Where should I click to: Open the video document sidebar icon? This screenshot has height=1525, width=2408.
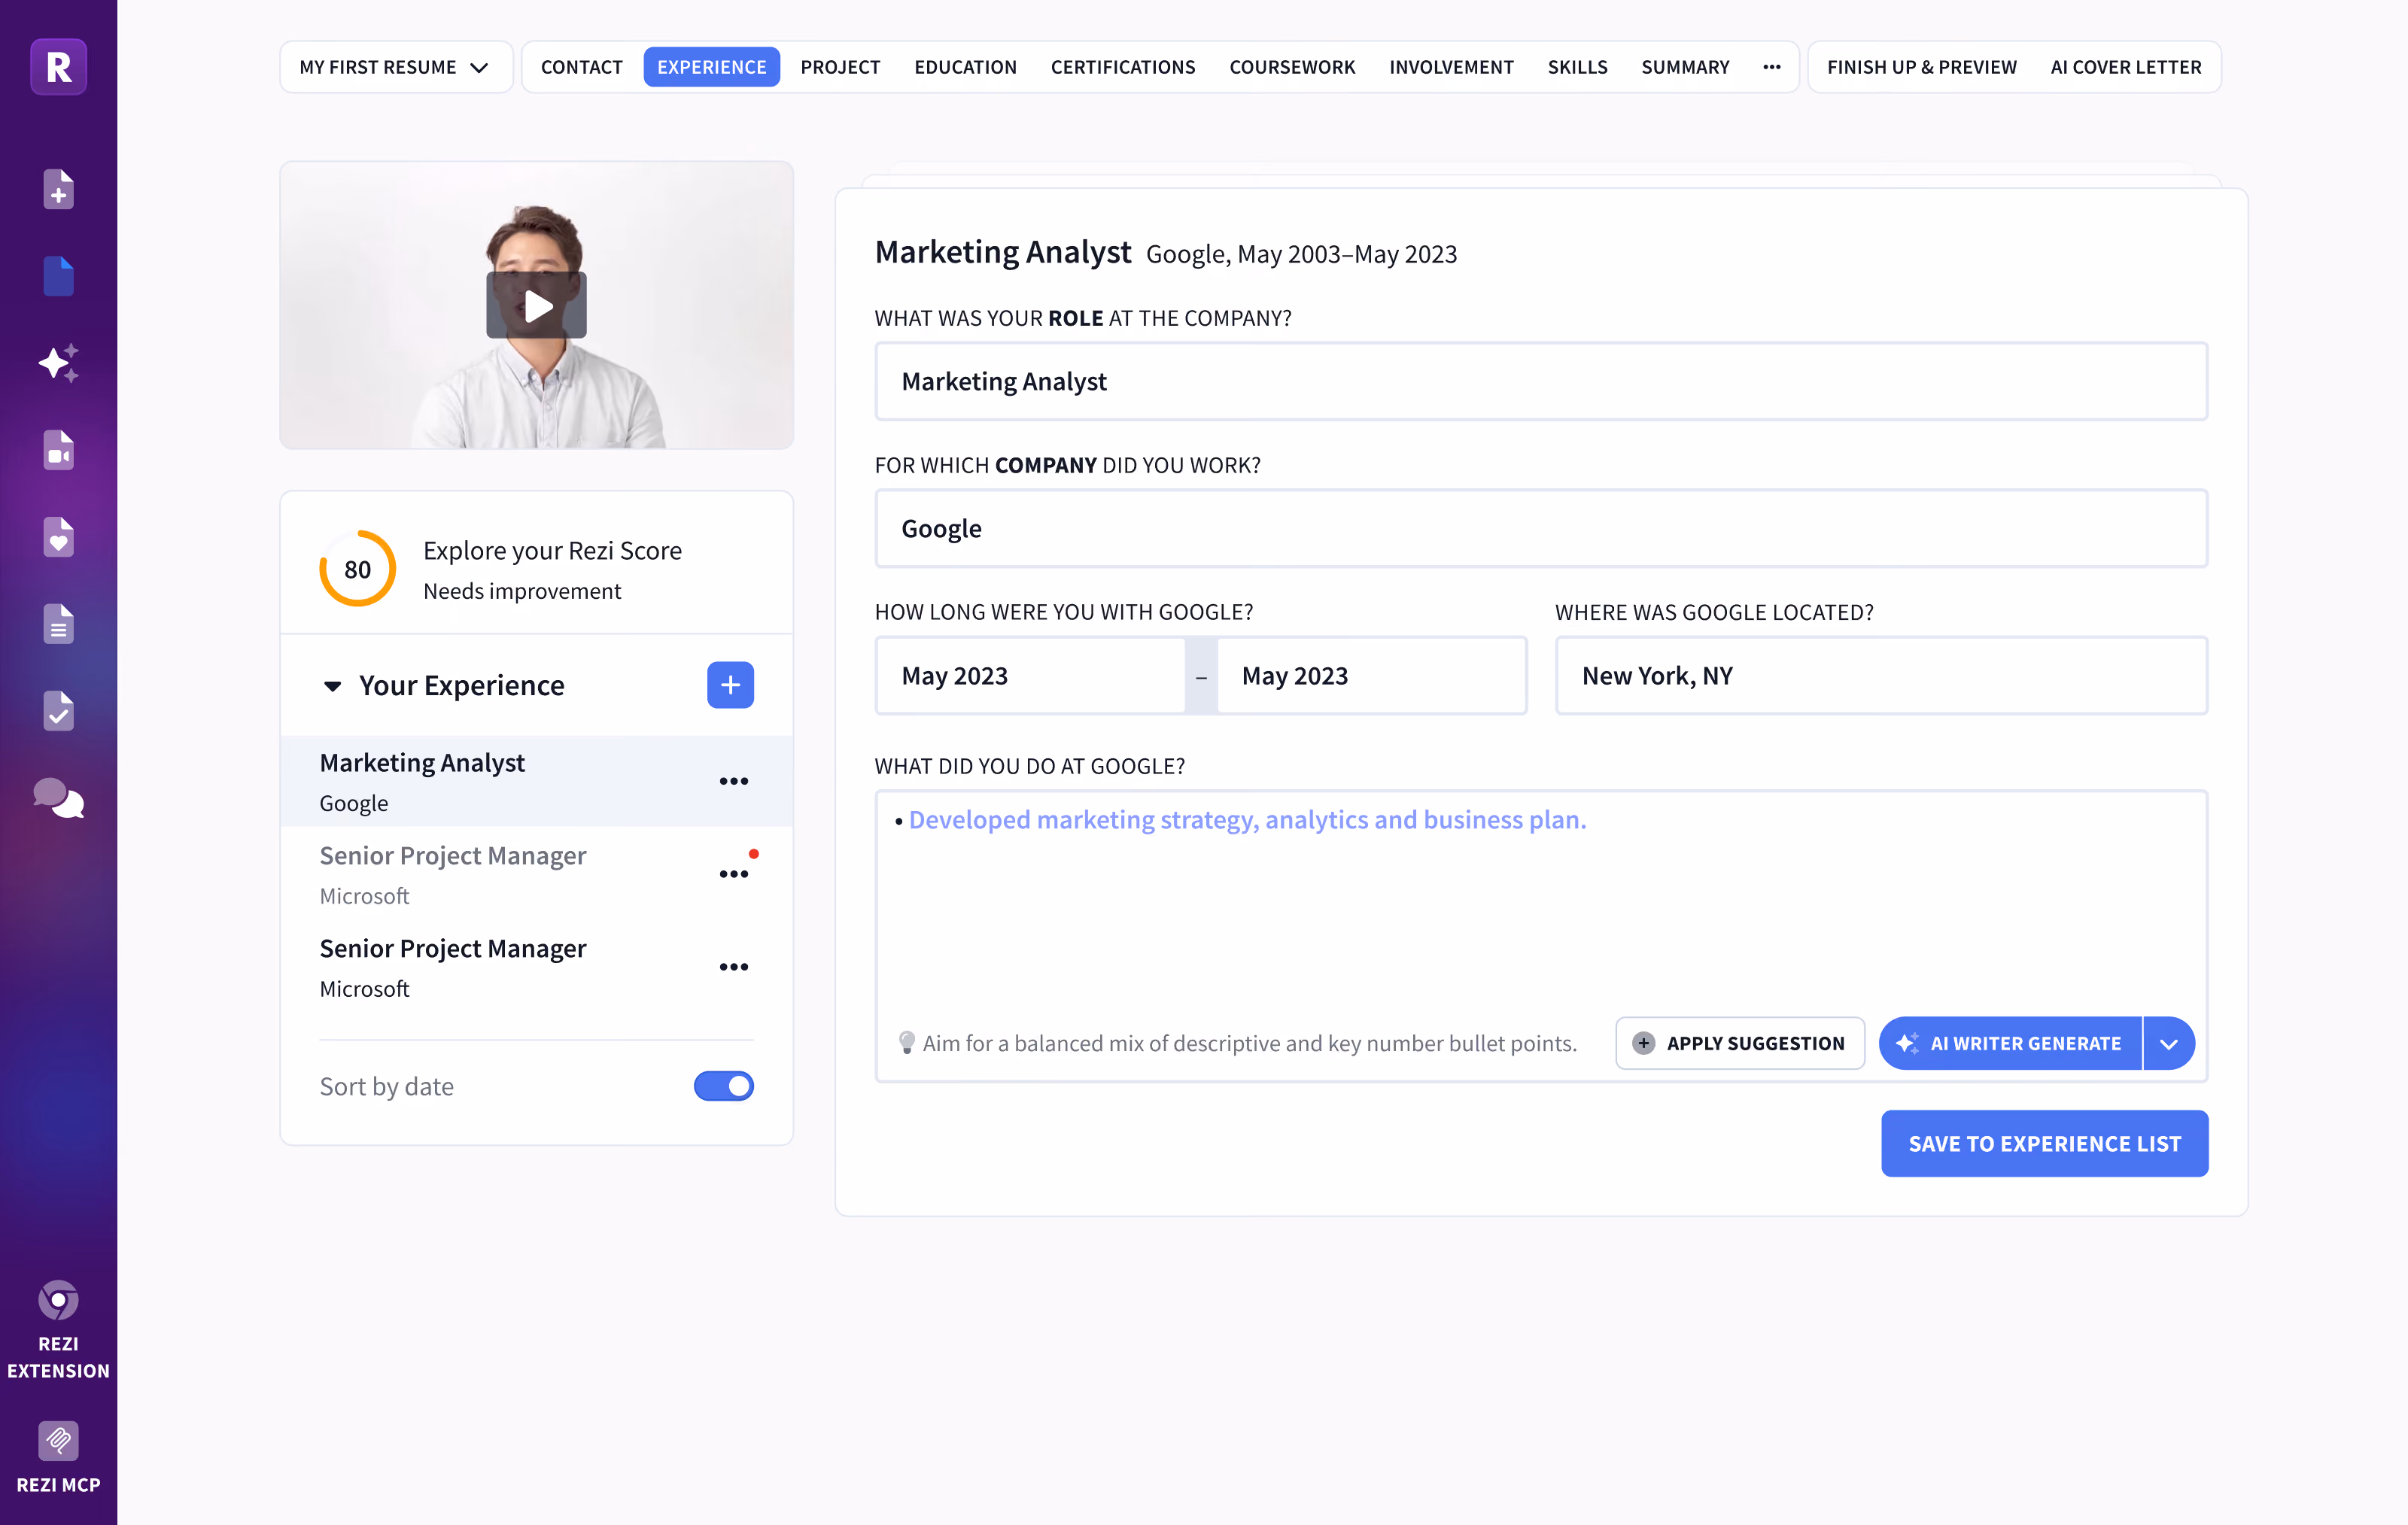click(58, 450)
